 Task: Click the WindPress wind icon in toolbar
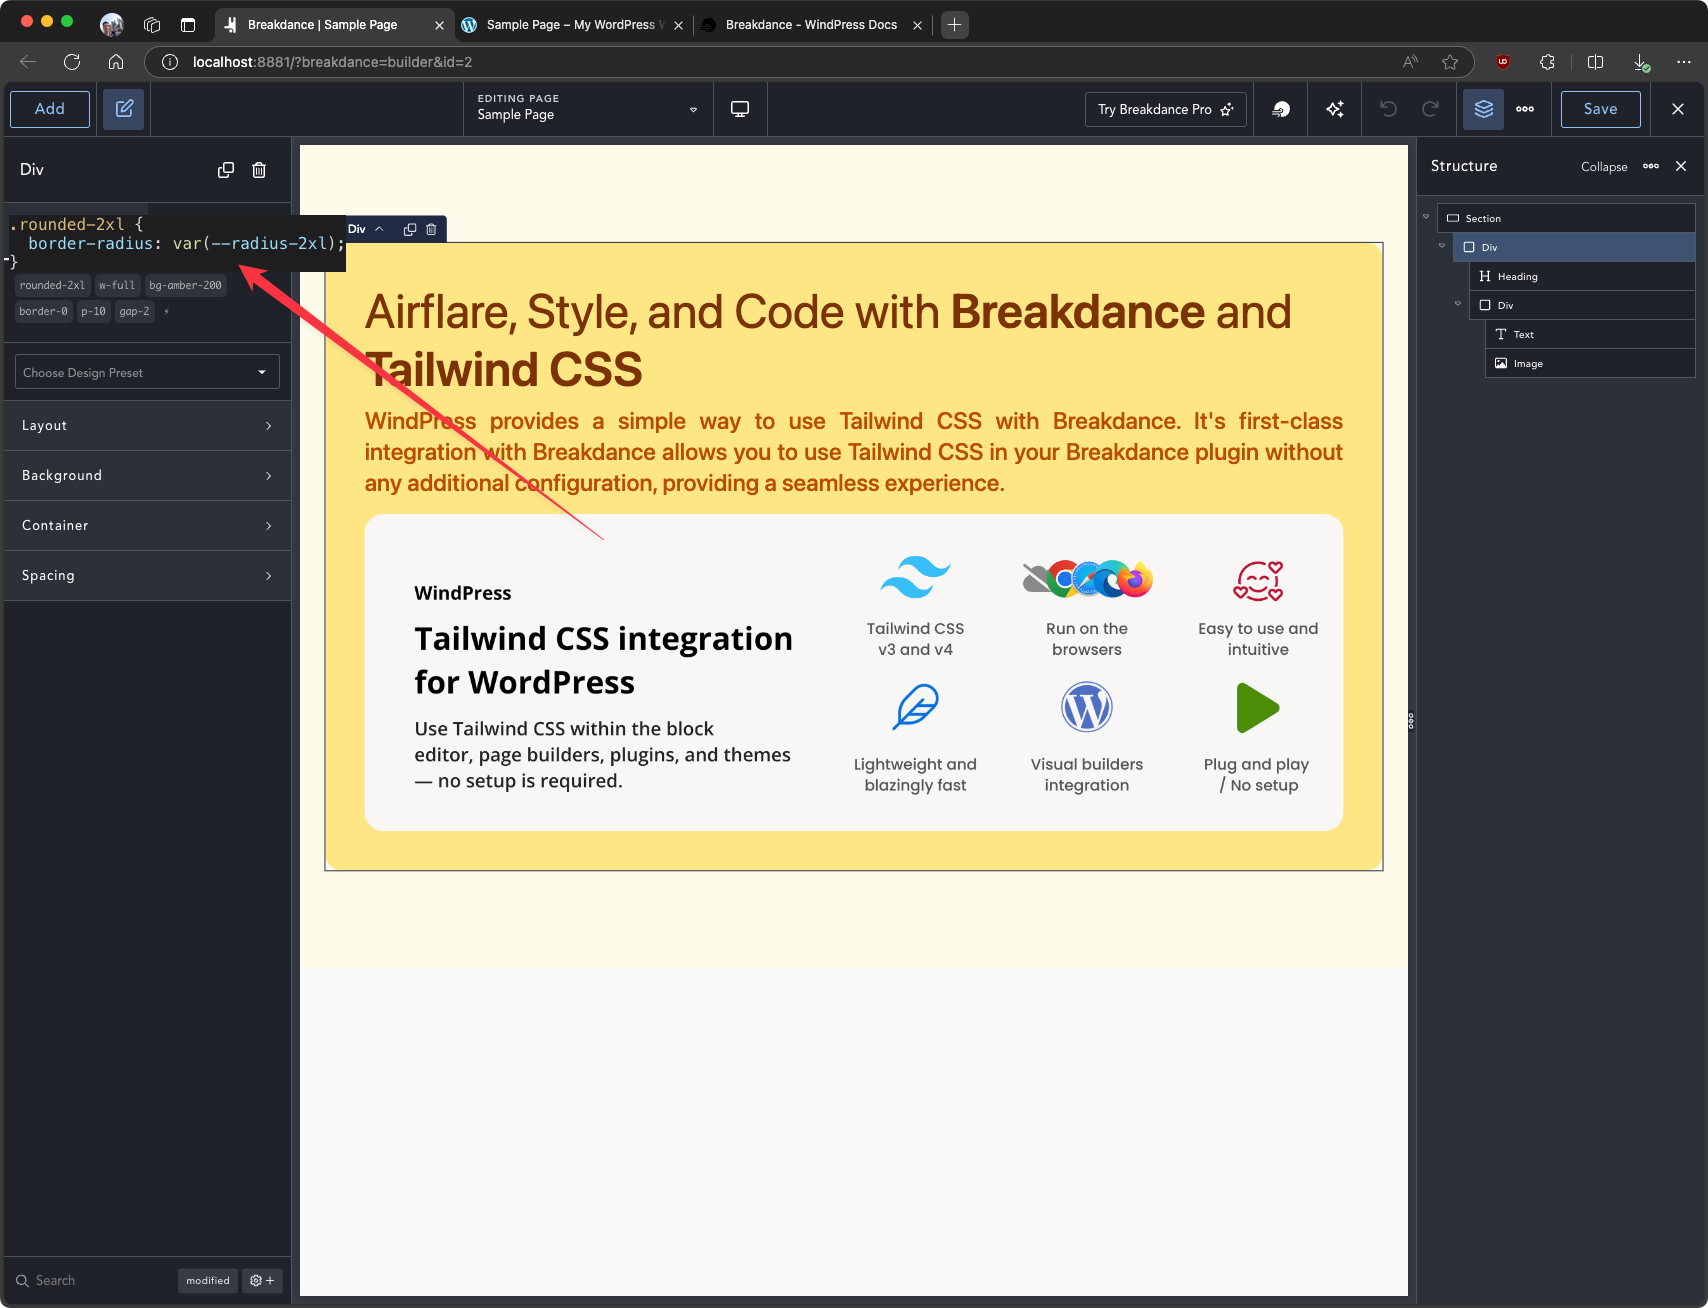[x=1281, y=109]
